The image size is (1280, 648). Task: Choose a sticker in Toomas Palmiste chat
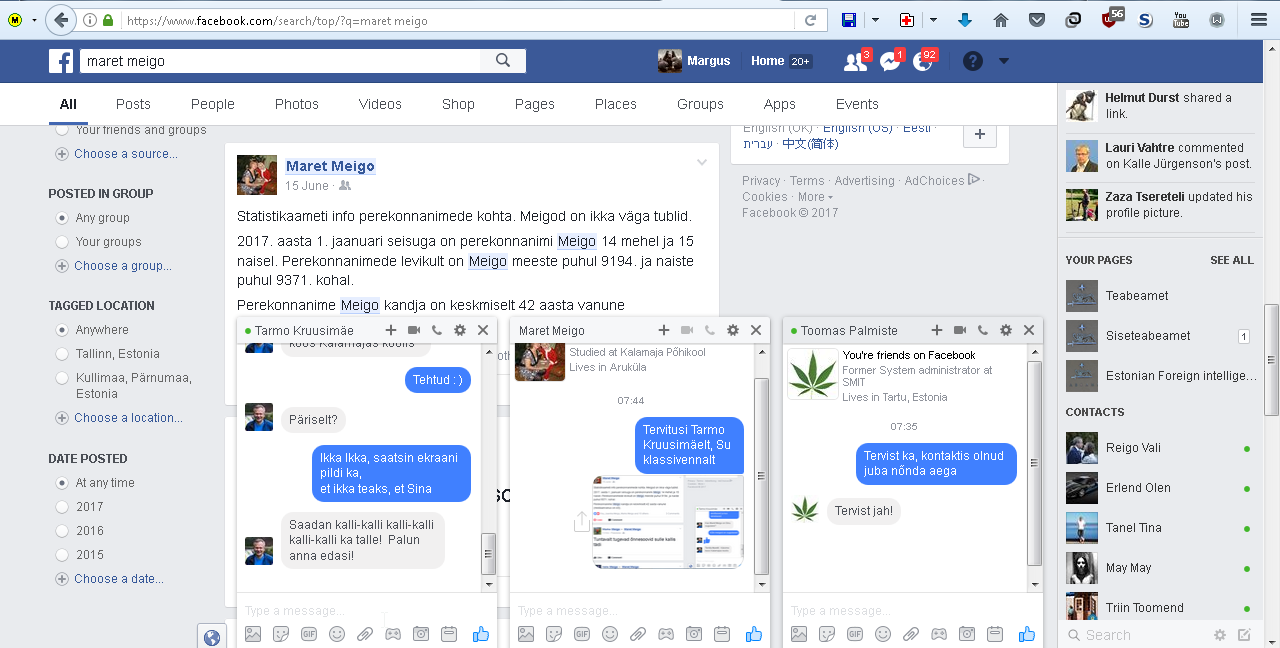pyautogui.click(x=827, y=633)
